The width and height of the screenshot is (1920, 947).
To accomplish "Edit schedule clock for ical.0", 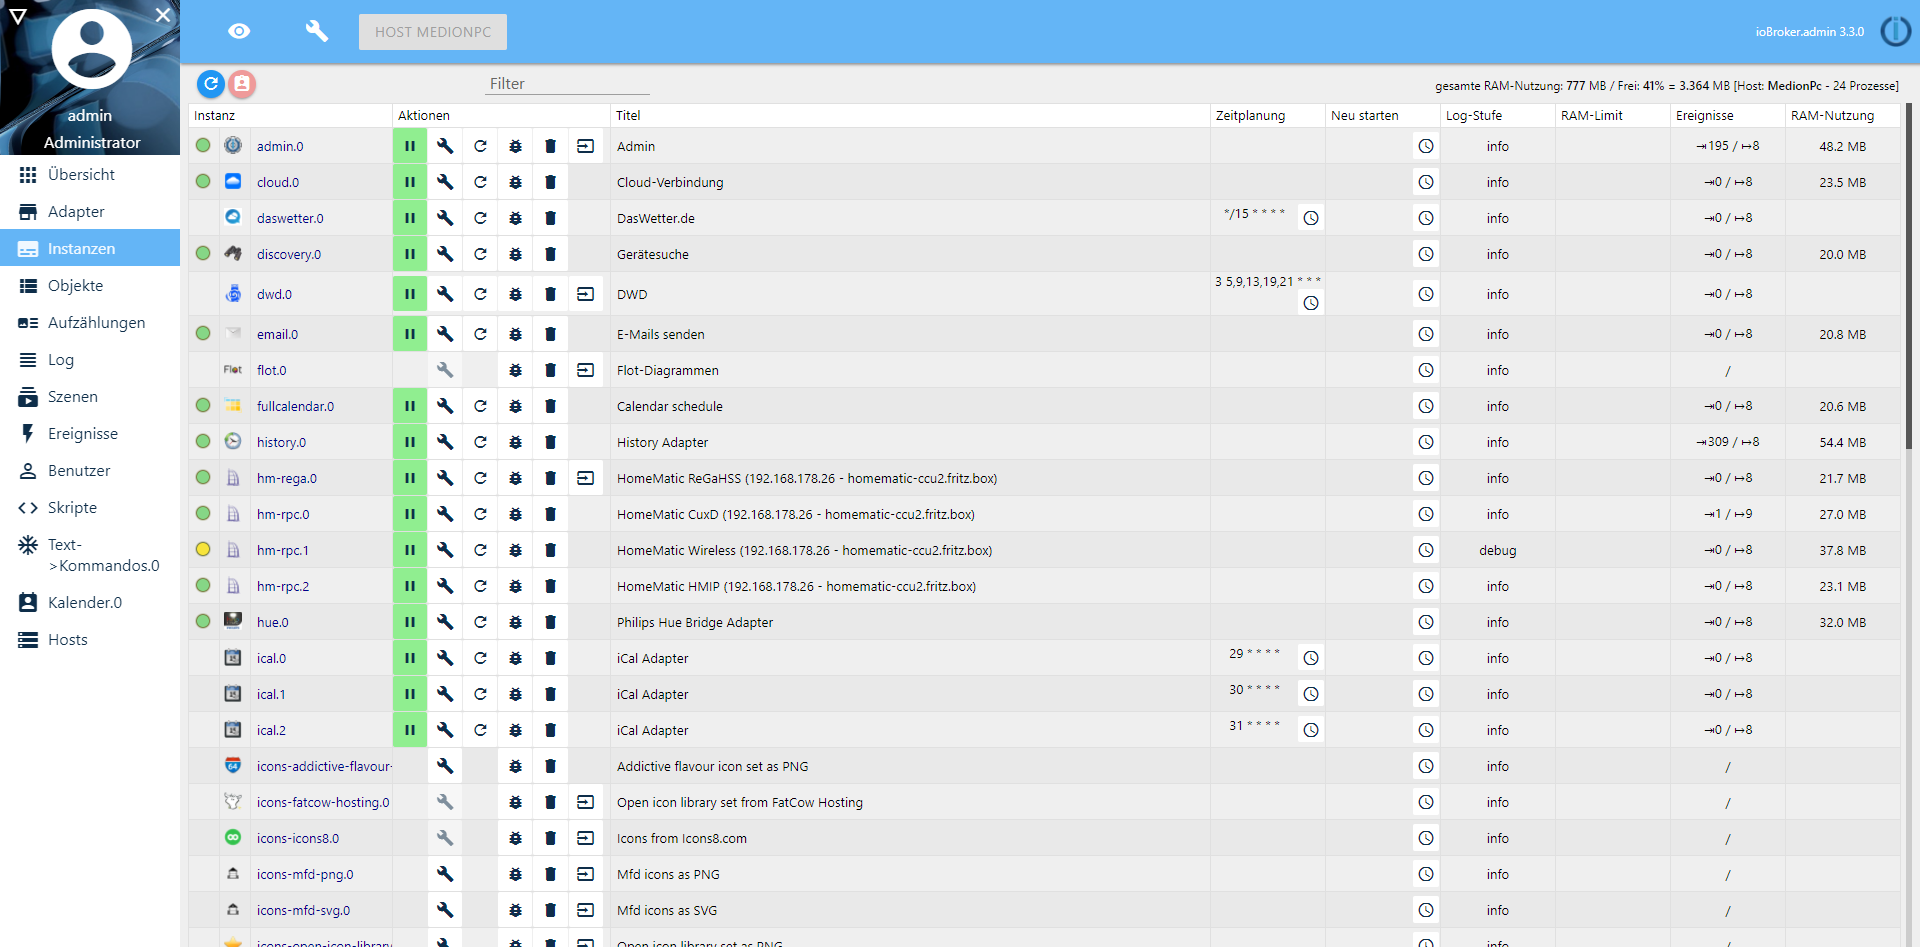I will coord(1311,658).
